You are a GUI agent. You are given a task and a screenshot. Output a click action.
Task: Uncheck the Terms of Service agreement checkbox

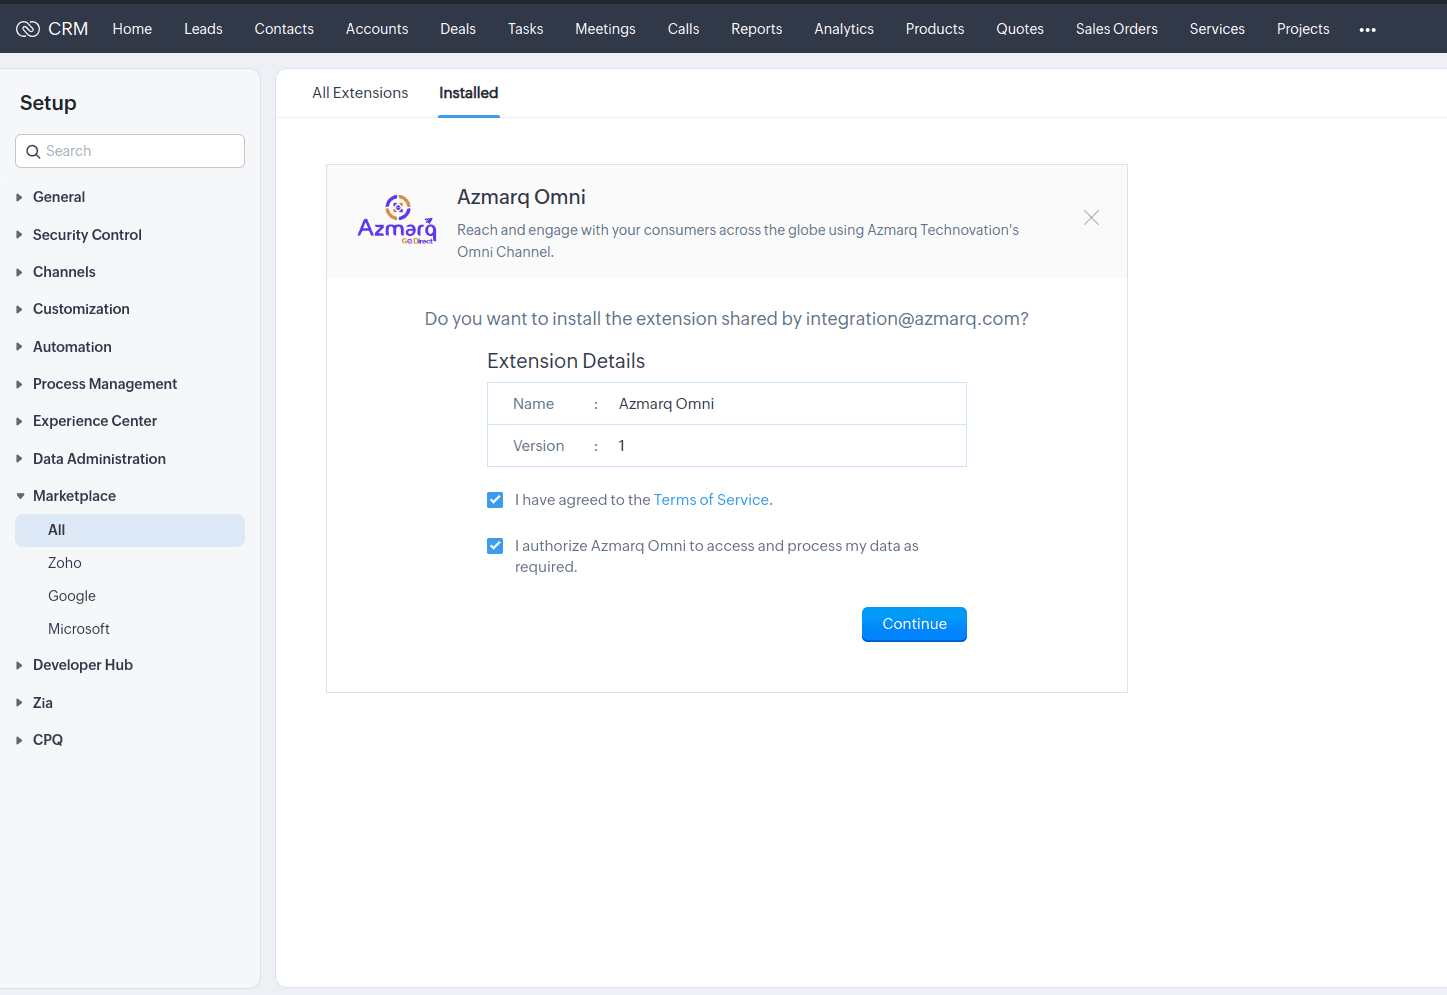(x=495, y=500)
